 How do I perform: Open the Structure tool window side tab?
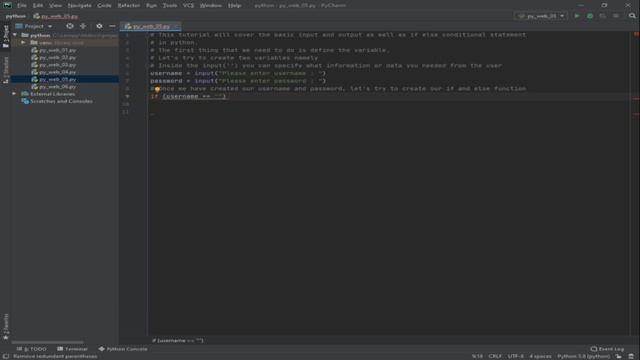point(6,70)
